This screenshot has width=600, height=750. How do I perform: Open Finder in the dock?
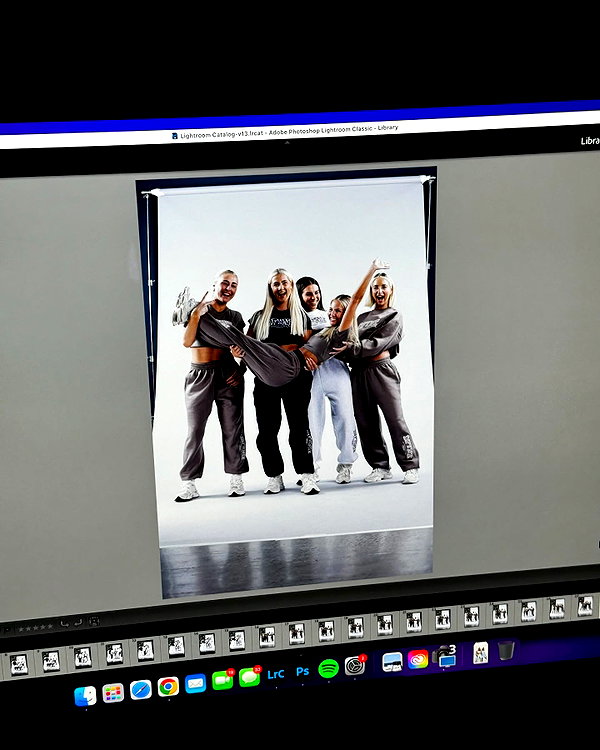pos(85,696)
